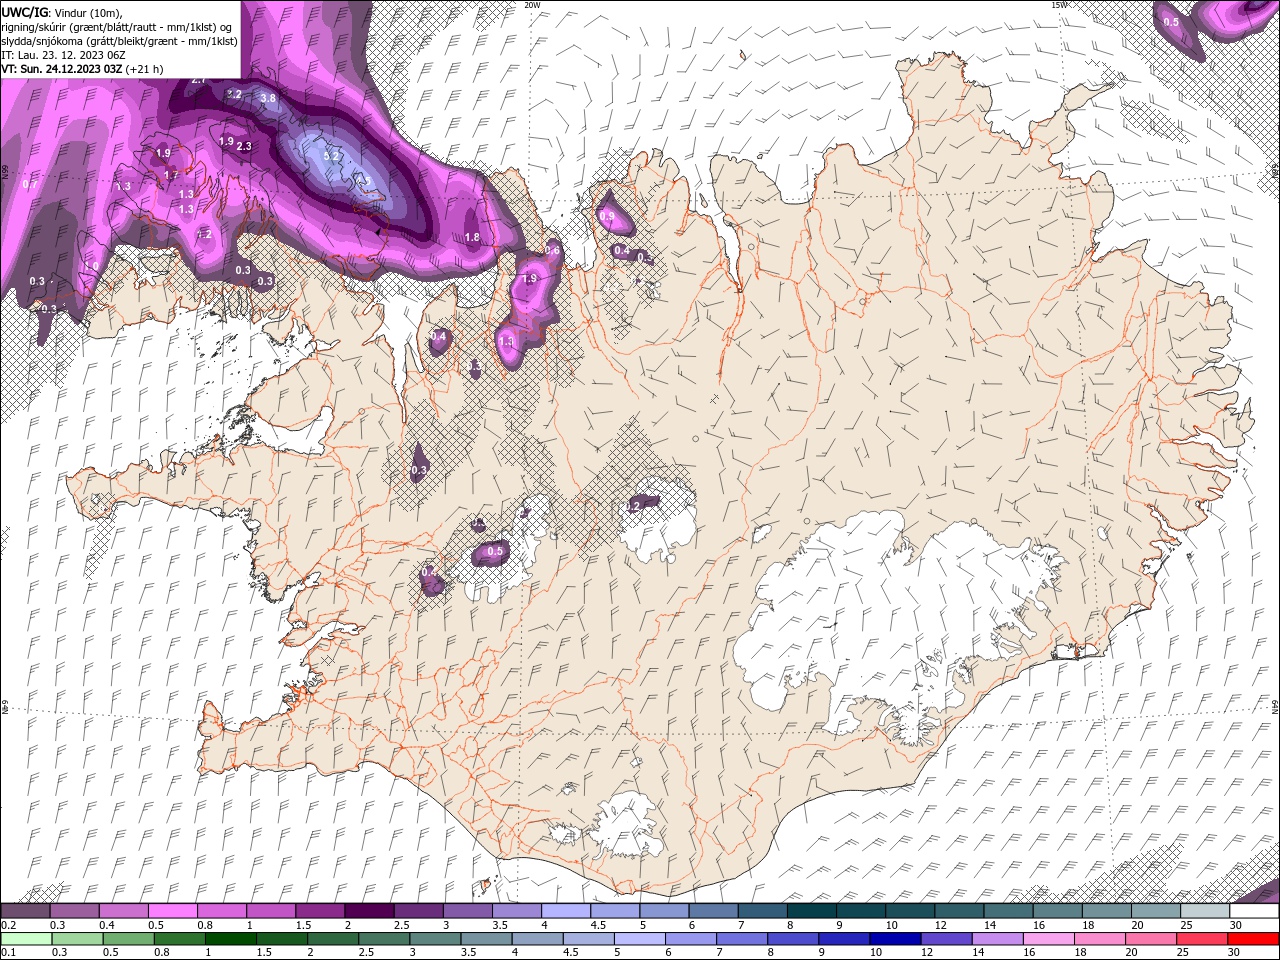Image resolution: width=1280 pixels, height=960 pixels.
Task: Click the 20W longitude label
Action: pos(533,5)
